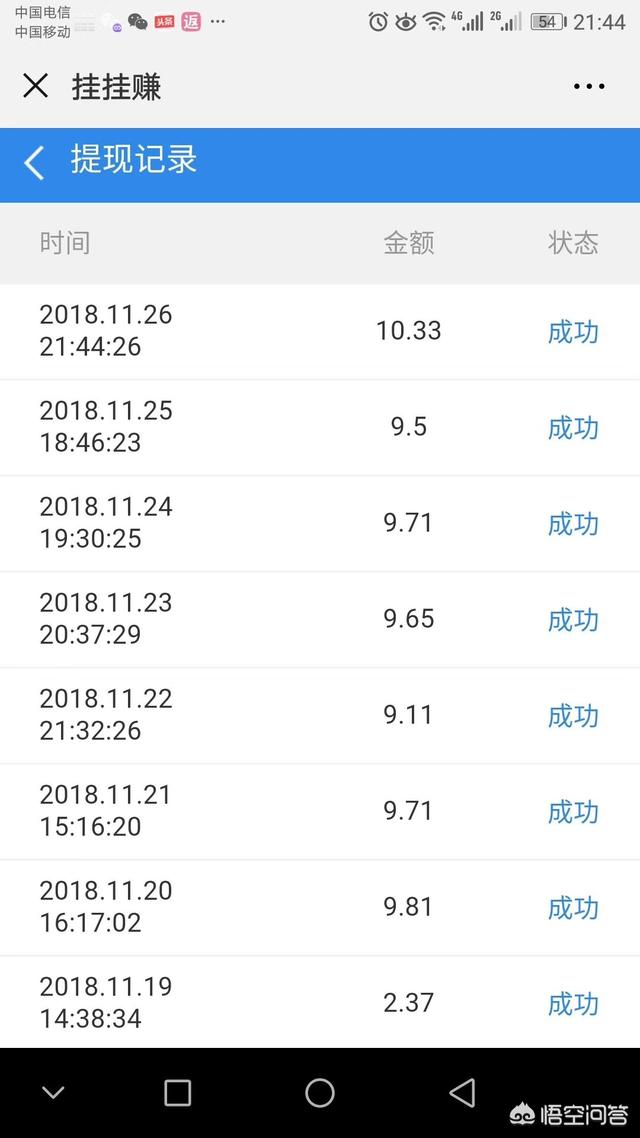Tap the 提现记录 page title
Image resolution: width=640 pixels, height=1138 pixels.
click(134, 161)
